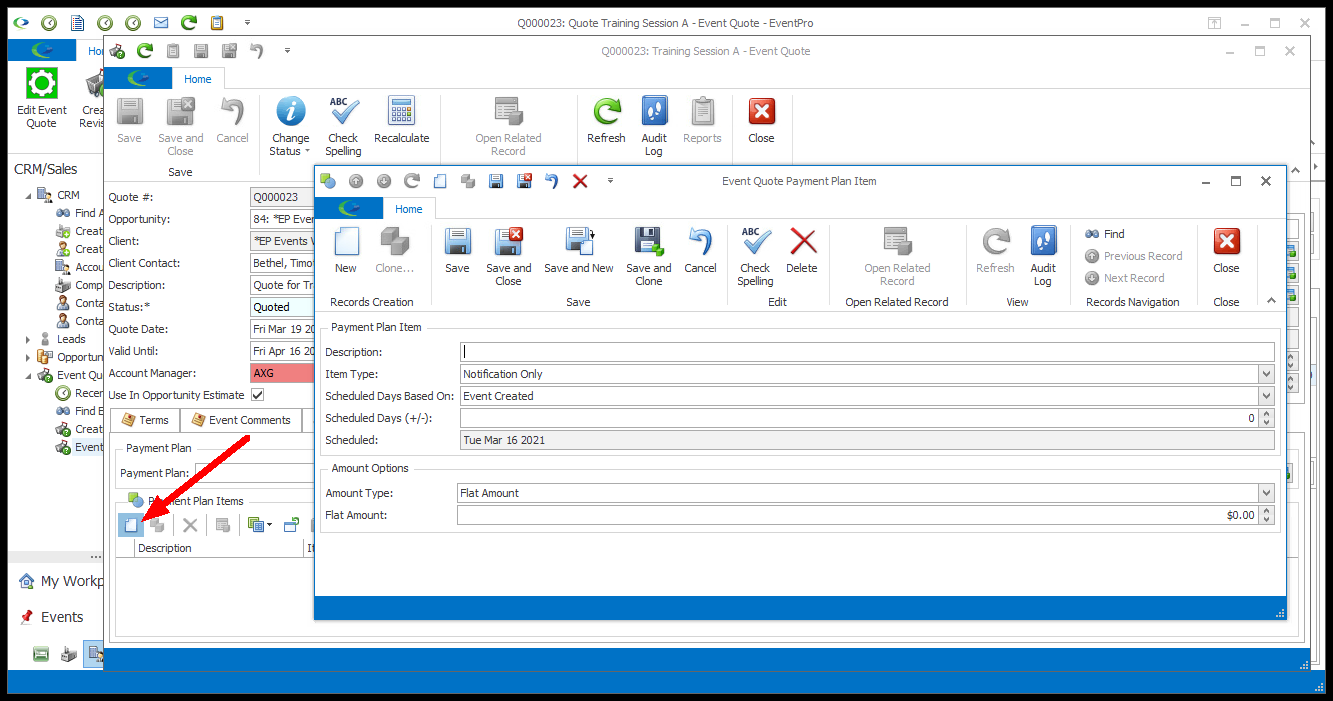Collapse the CRM tree node
This screenshot has height=701, width=1333.
tap(28, 195)
